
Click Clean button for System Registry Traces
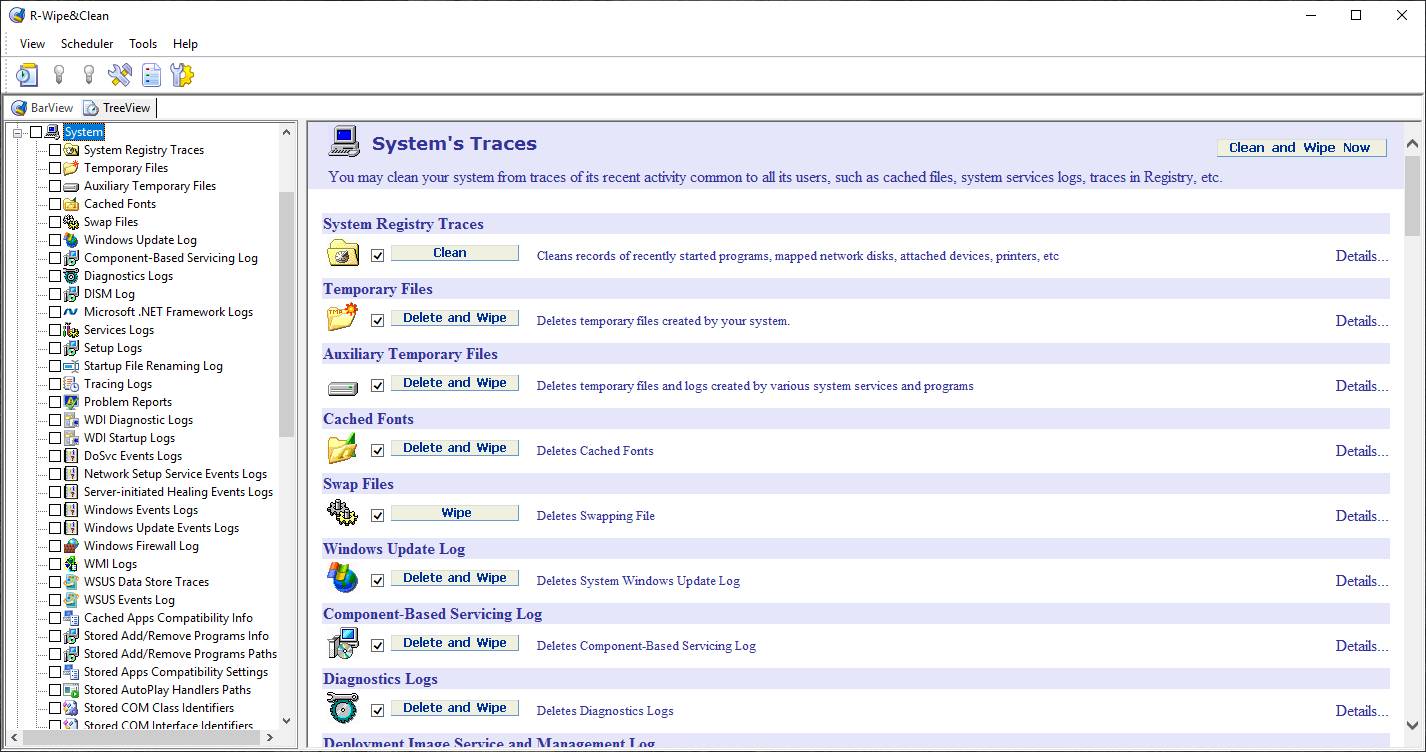455,253
